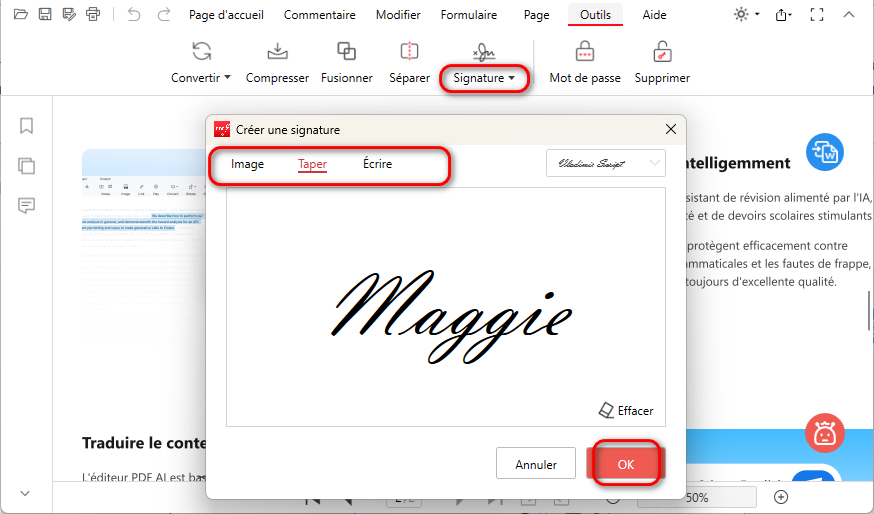Confirm signature with OK button
This screenshot has width=874, height=514.
coord(625,464)
